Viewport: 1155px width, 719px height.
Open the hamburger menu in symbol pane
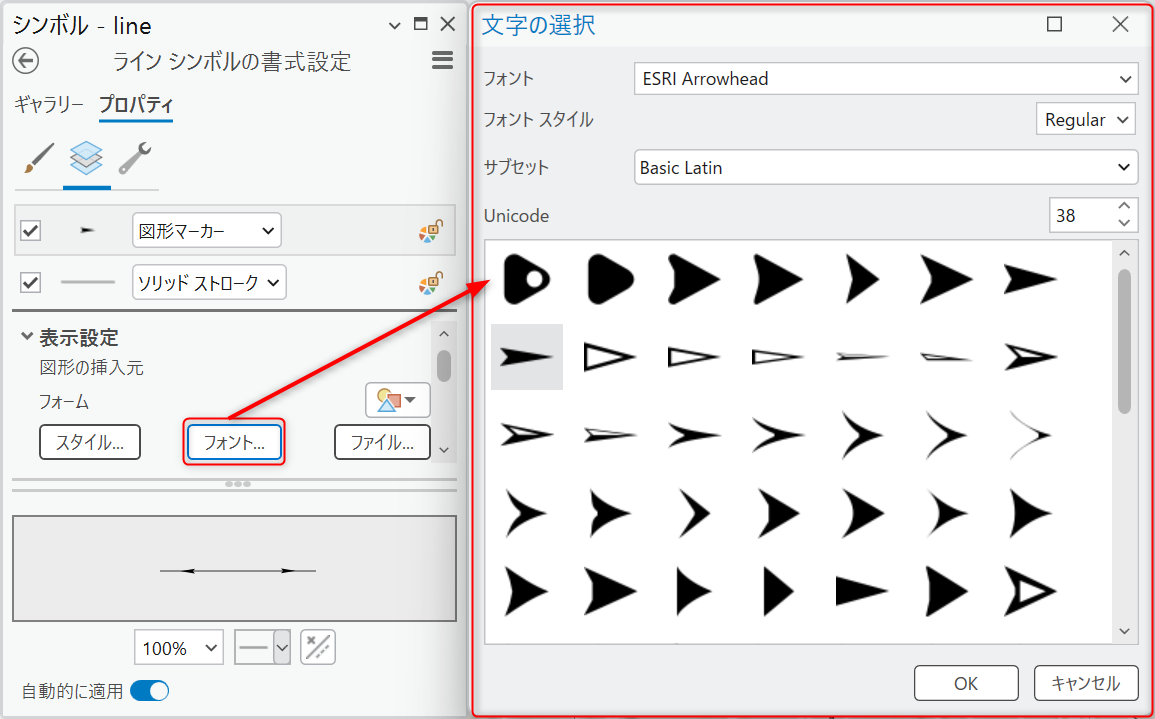(442, 61)
